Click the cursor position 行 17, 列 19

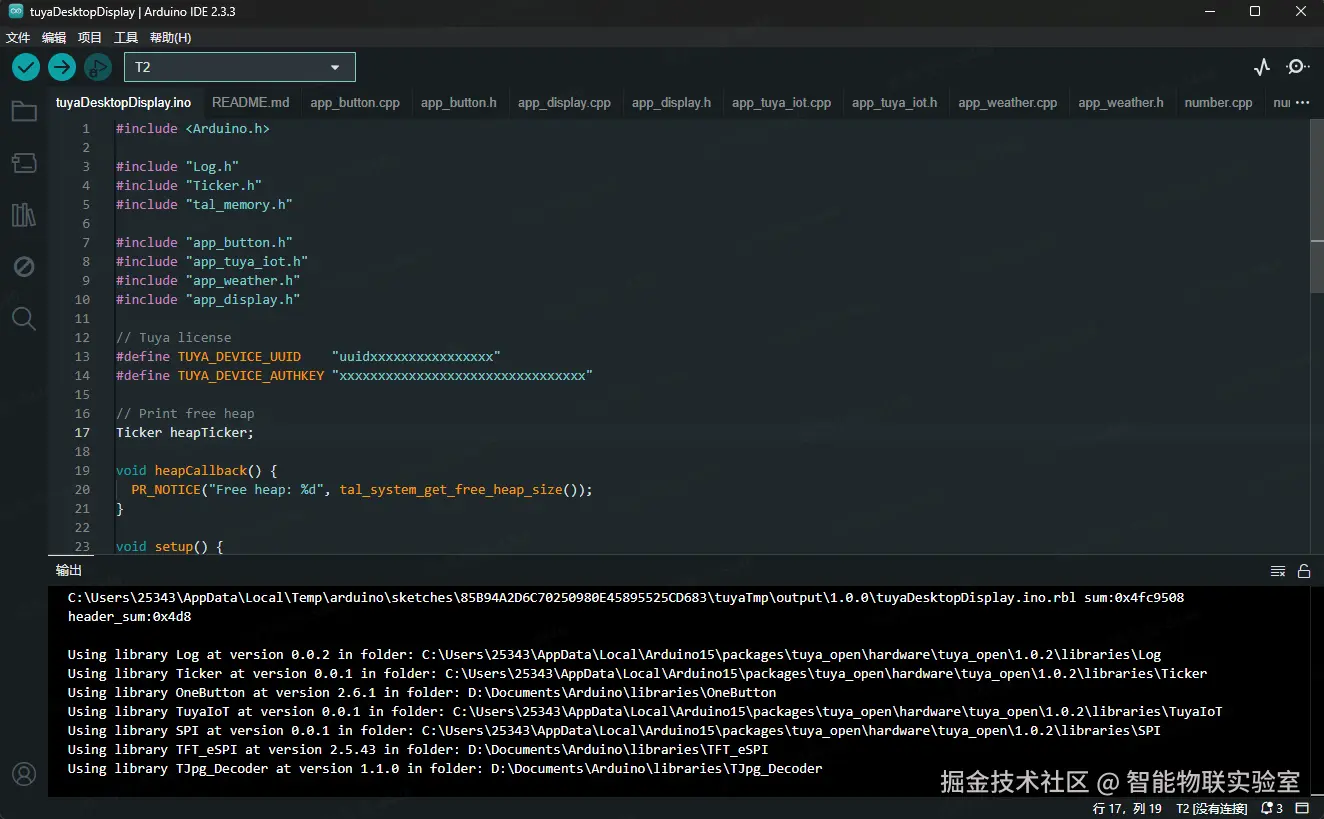tap(1127, 808)
